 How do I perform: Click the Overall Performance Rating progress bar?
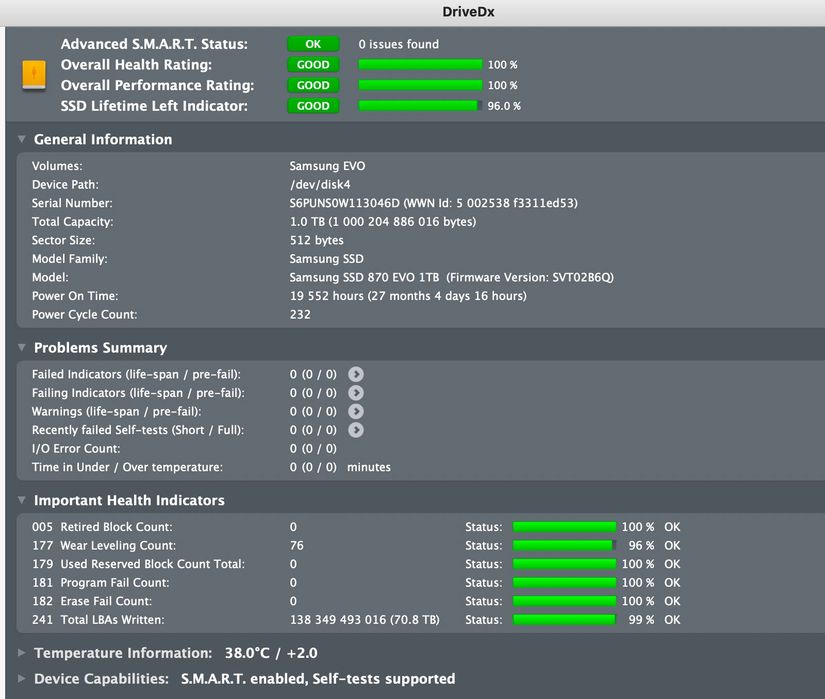click(420, 85)
